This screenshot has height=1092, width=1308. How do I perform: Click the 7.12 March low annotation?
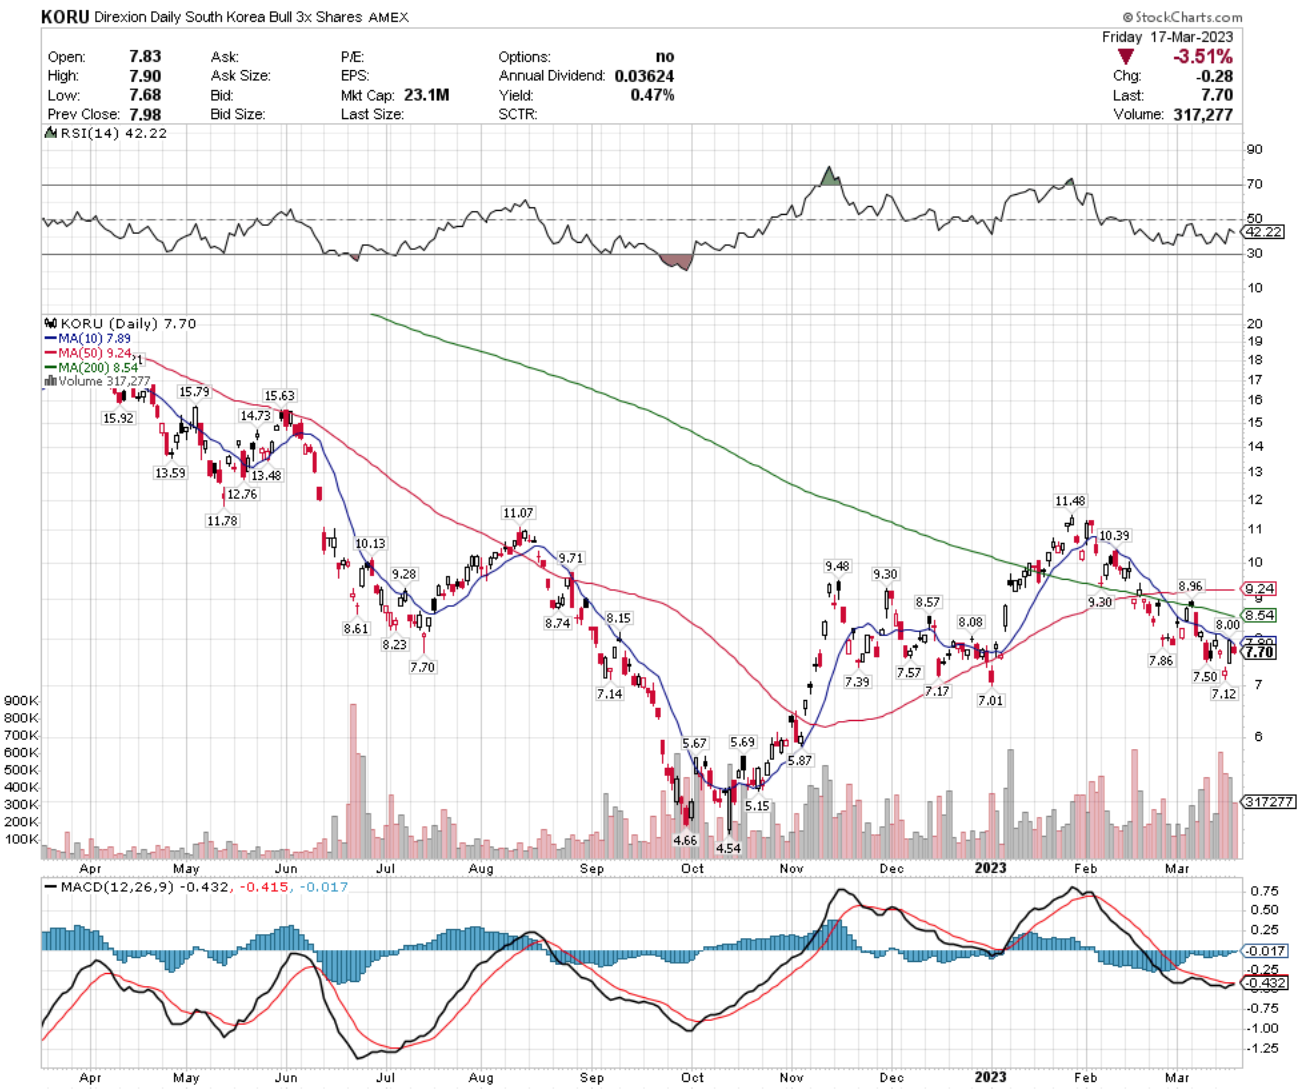coord(1224,693)
